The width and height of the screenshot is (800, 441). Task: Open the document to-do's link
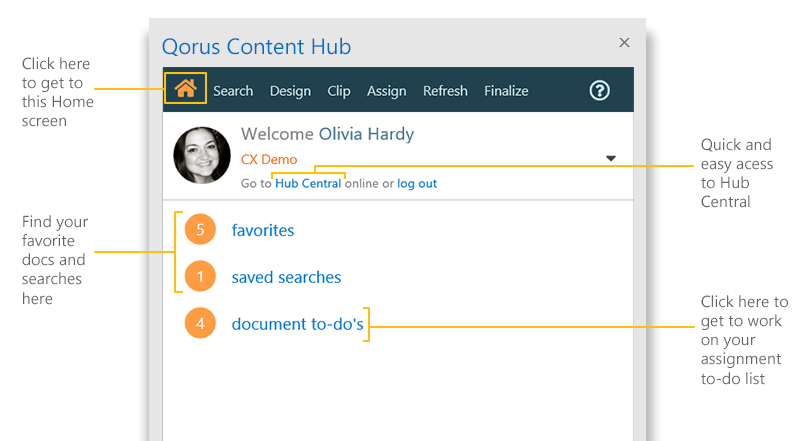click(x=297, y=324)
